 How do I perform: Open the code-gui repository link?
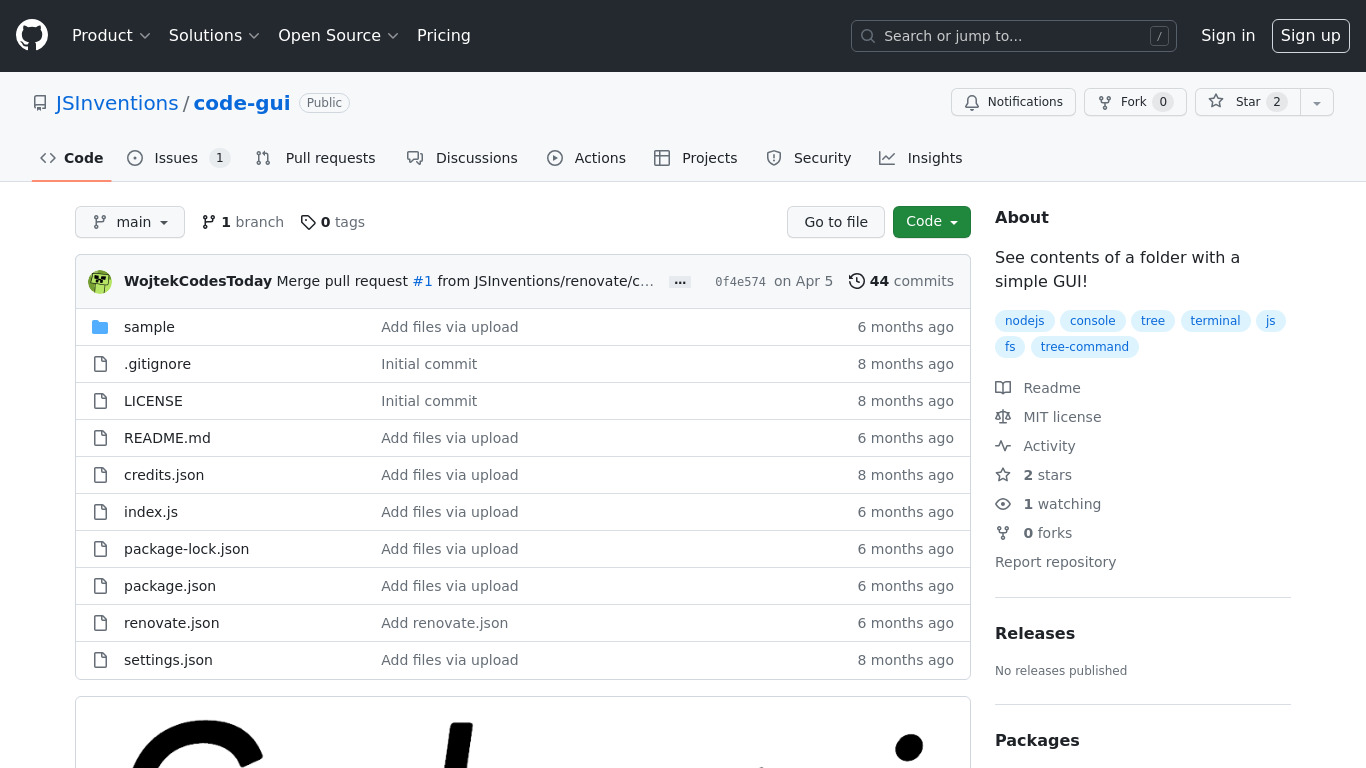coord(242,103)
